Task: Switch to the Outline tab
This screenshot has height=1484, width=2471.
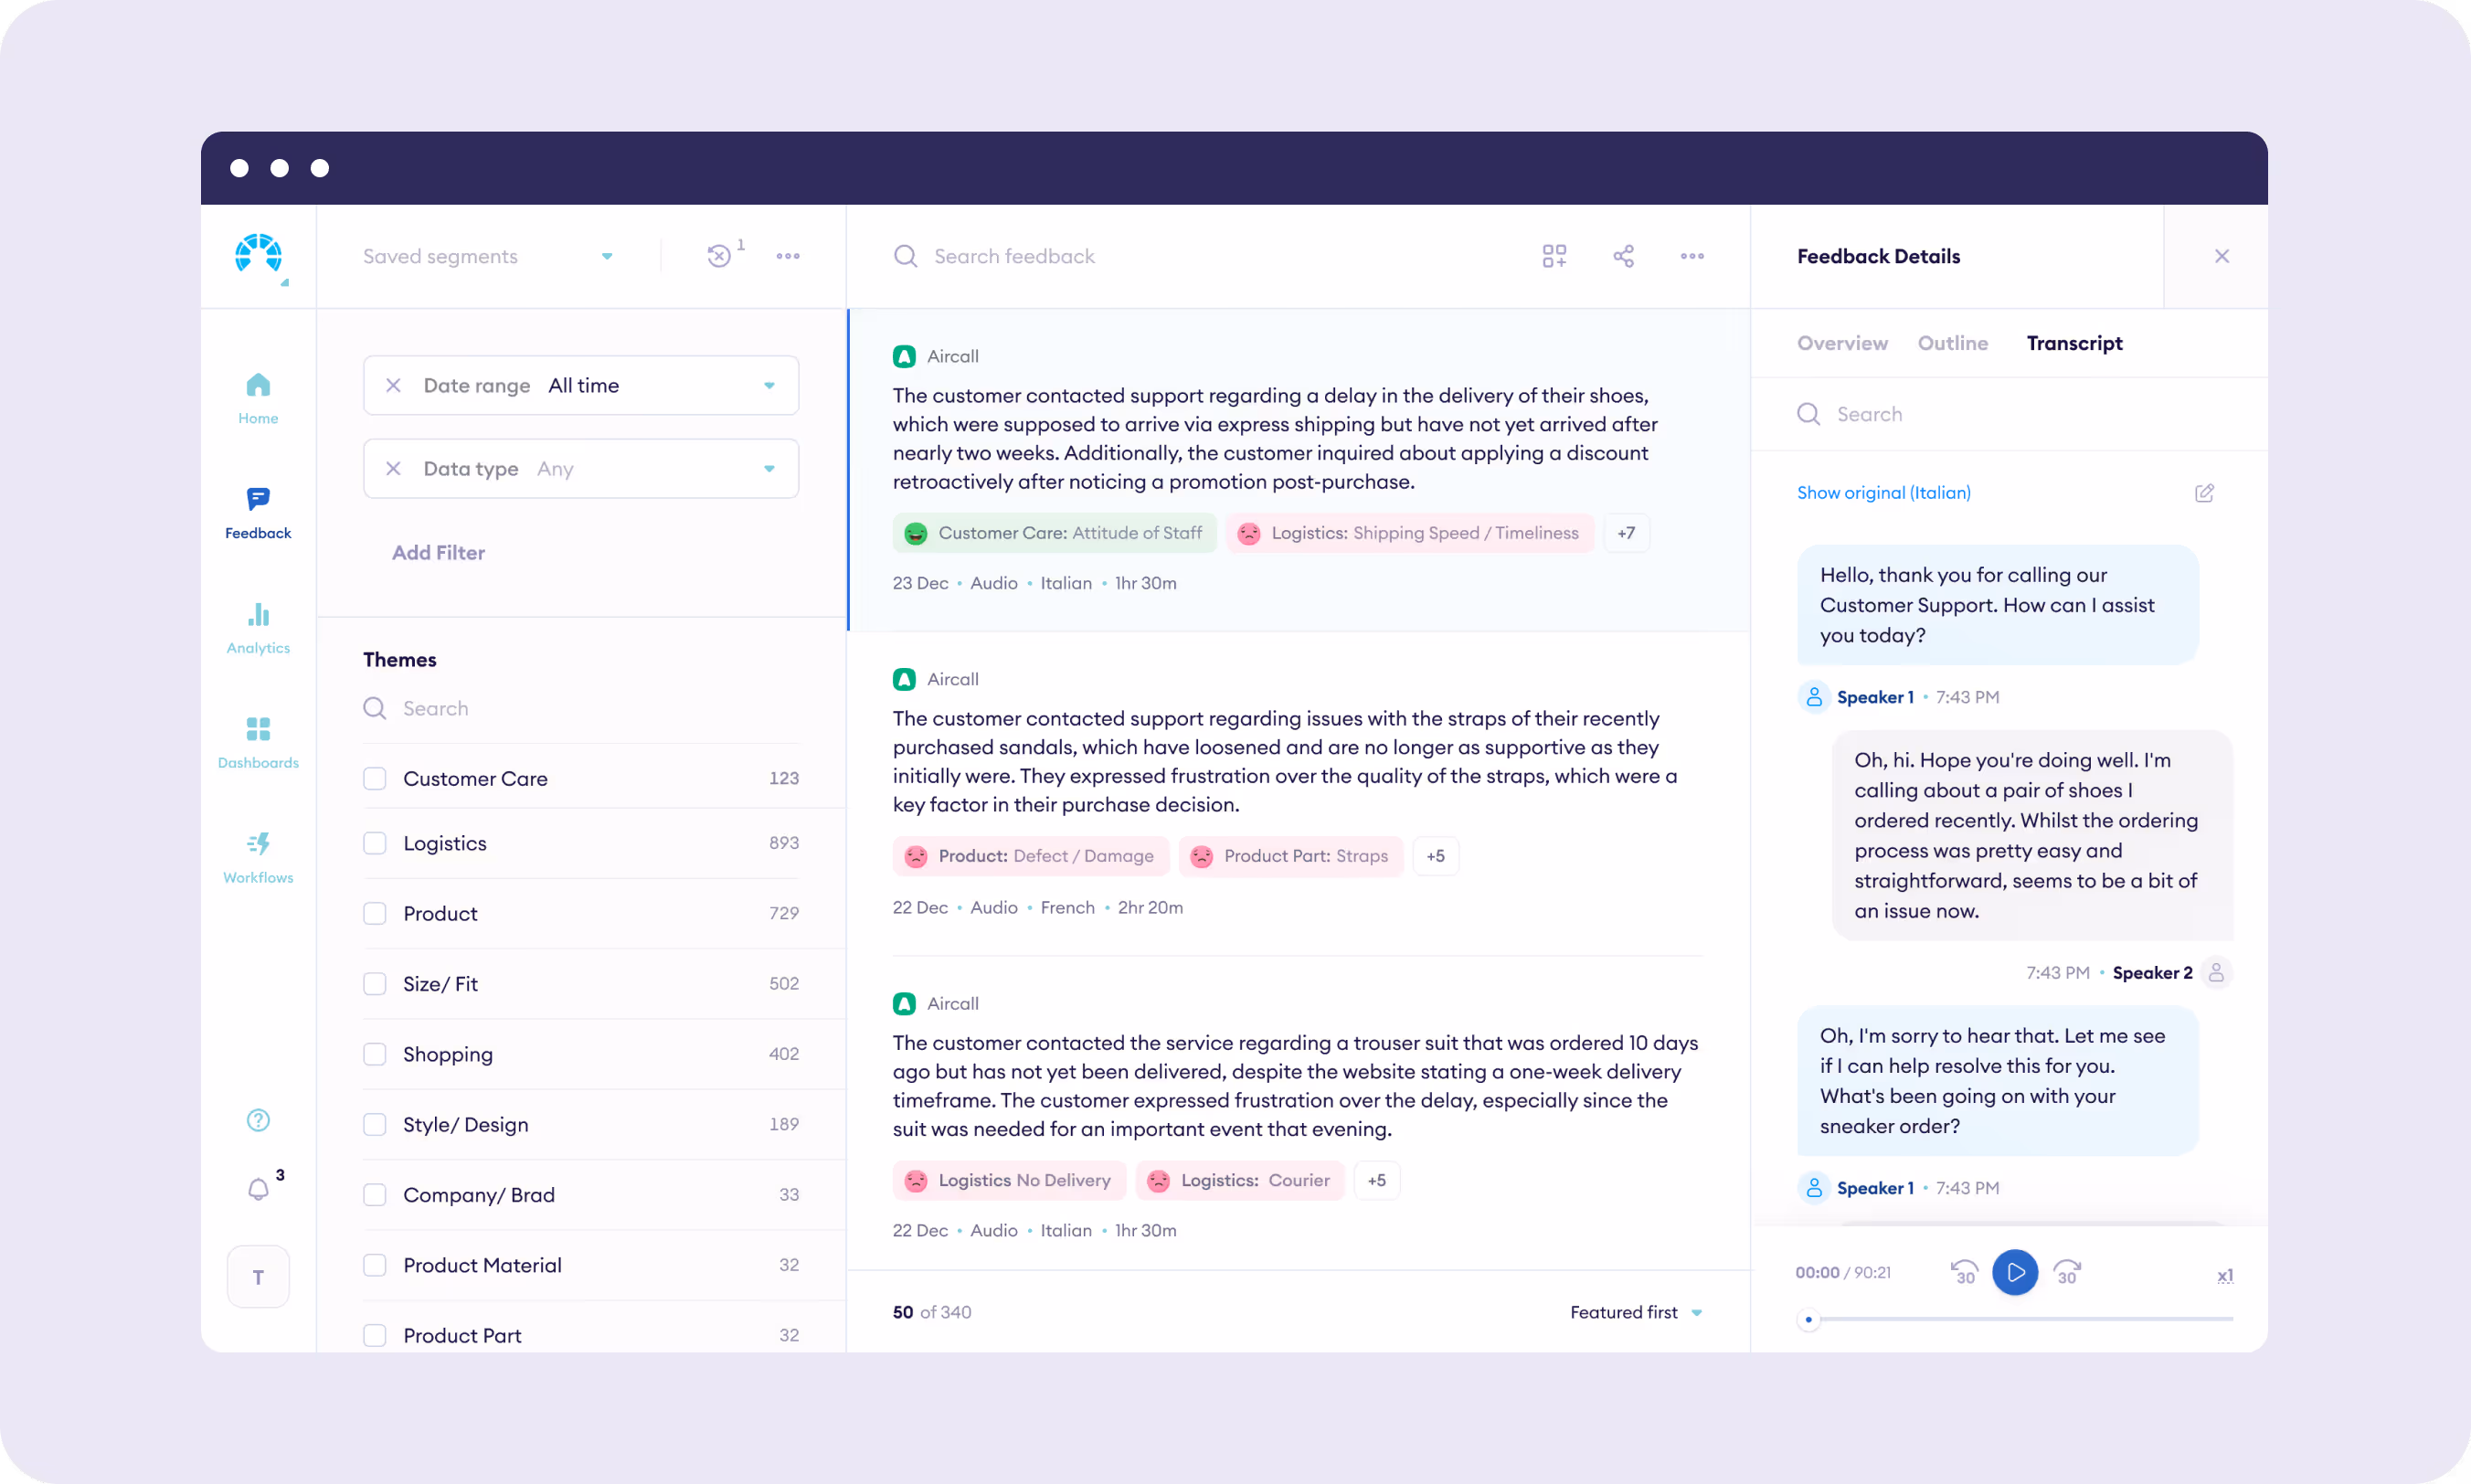Action: click(x=1952, y=343)
